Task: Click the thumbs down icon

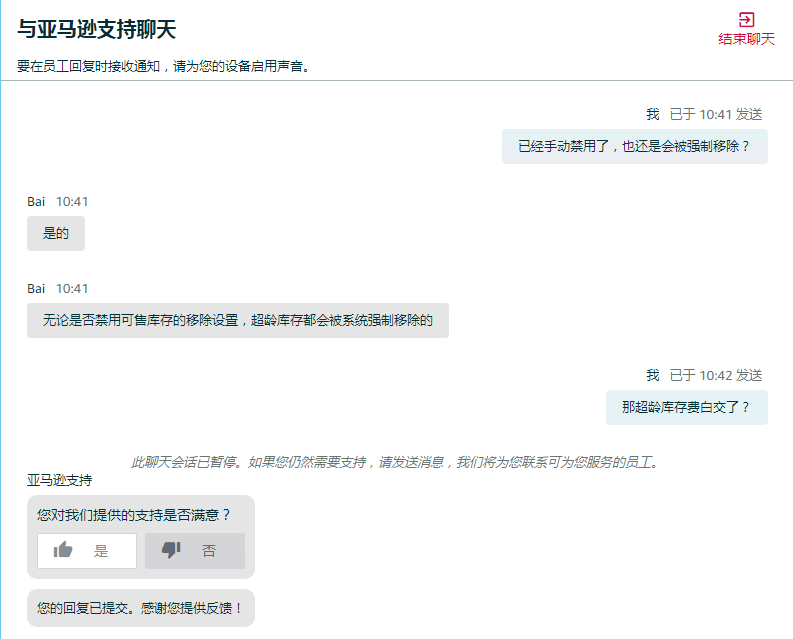Action: [171, 550]
